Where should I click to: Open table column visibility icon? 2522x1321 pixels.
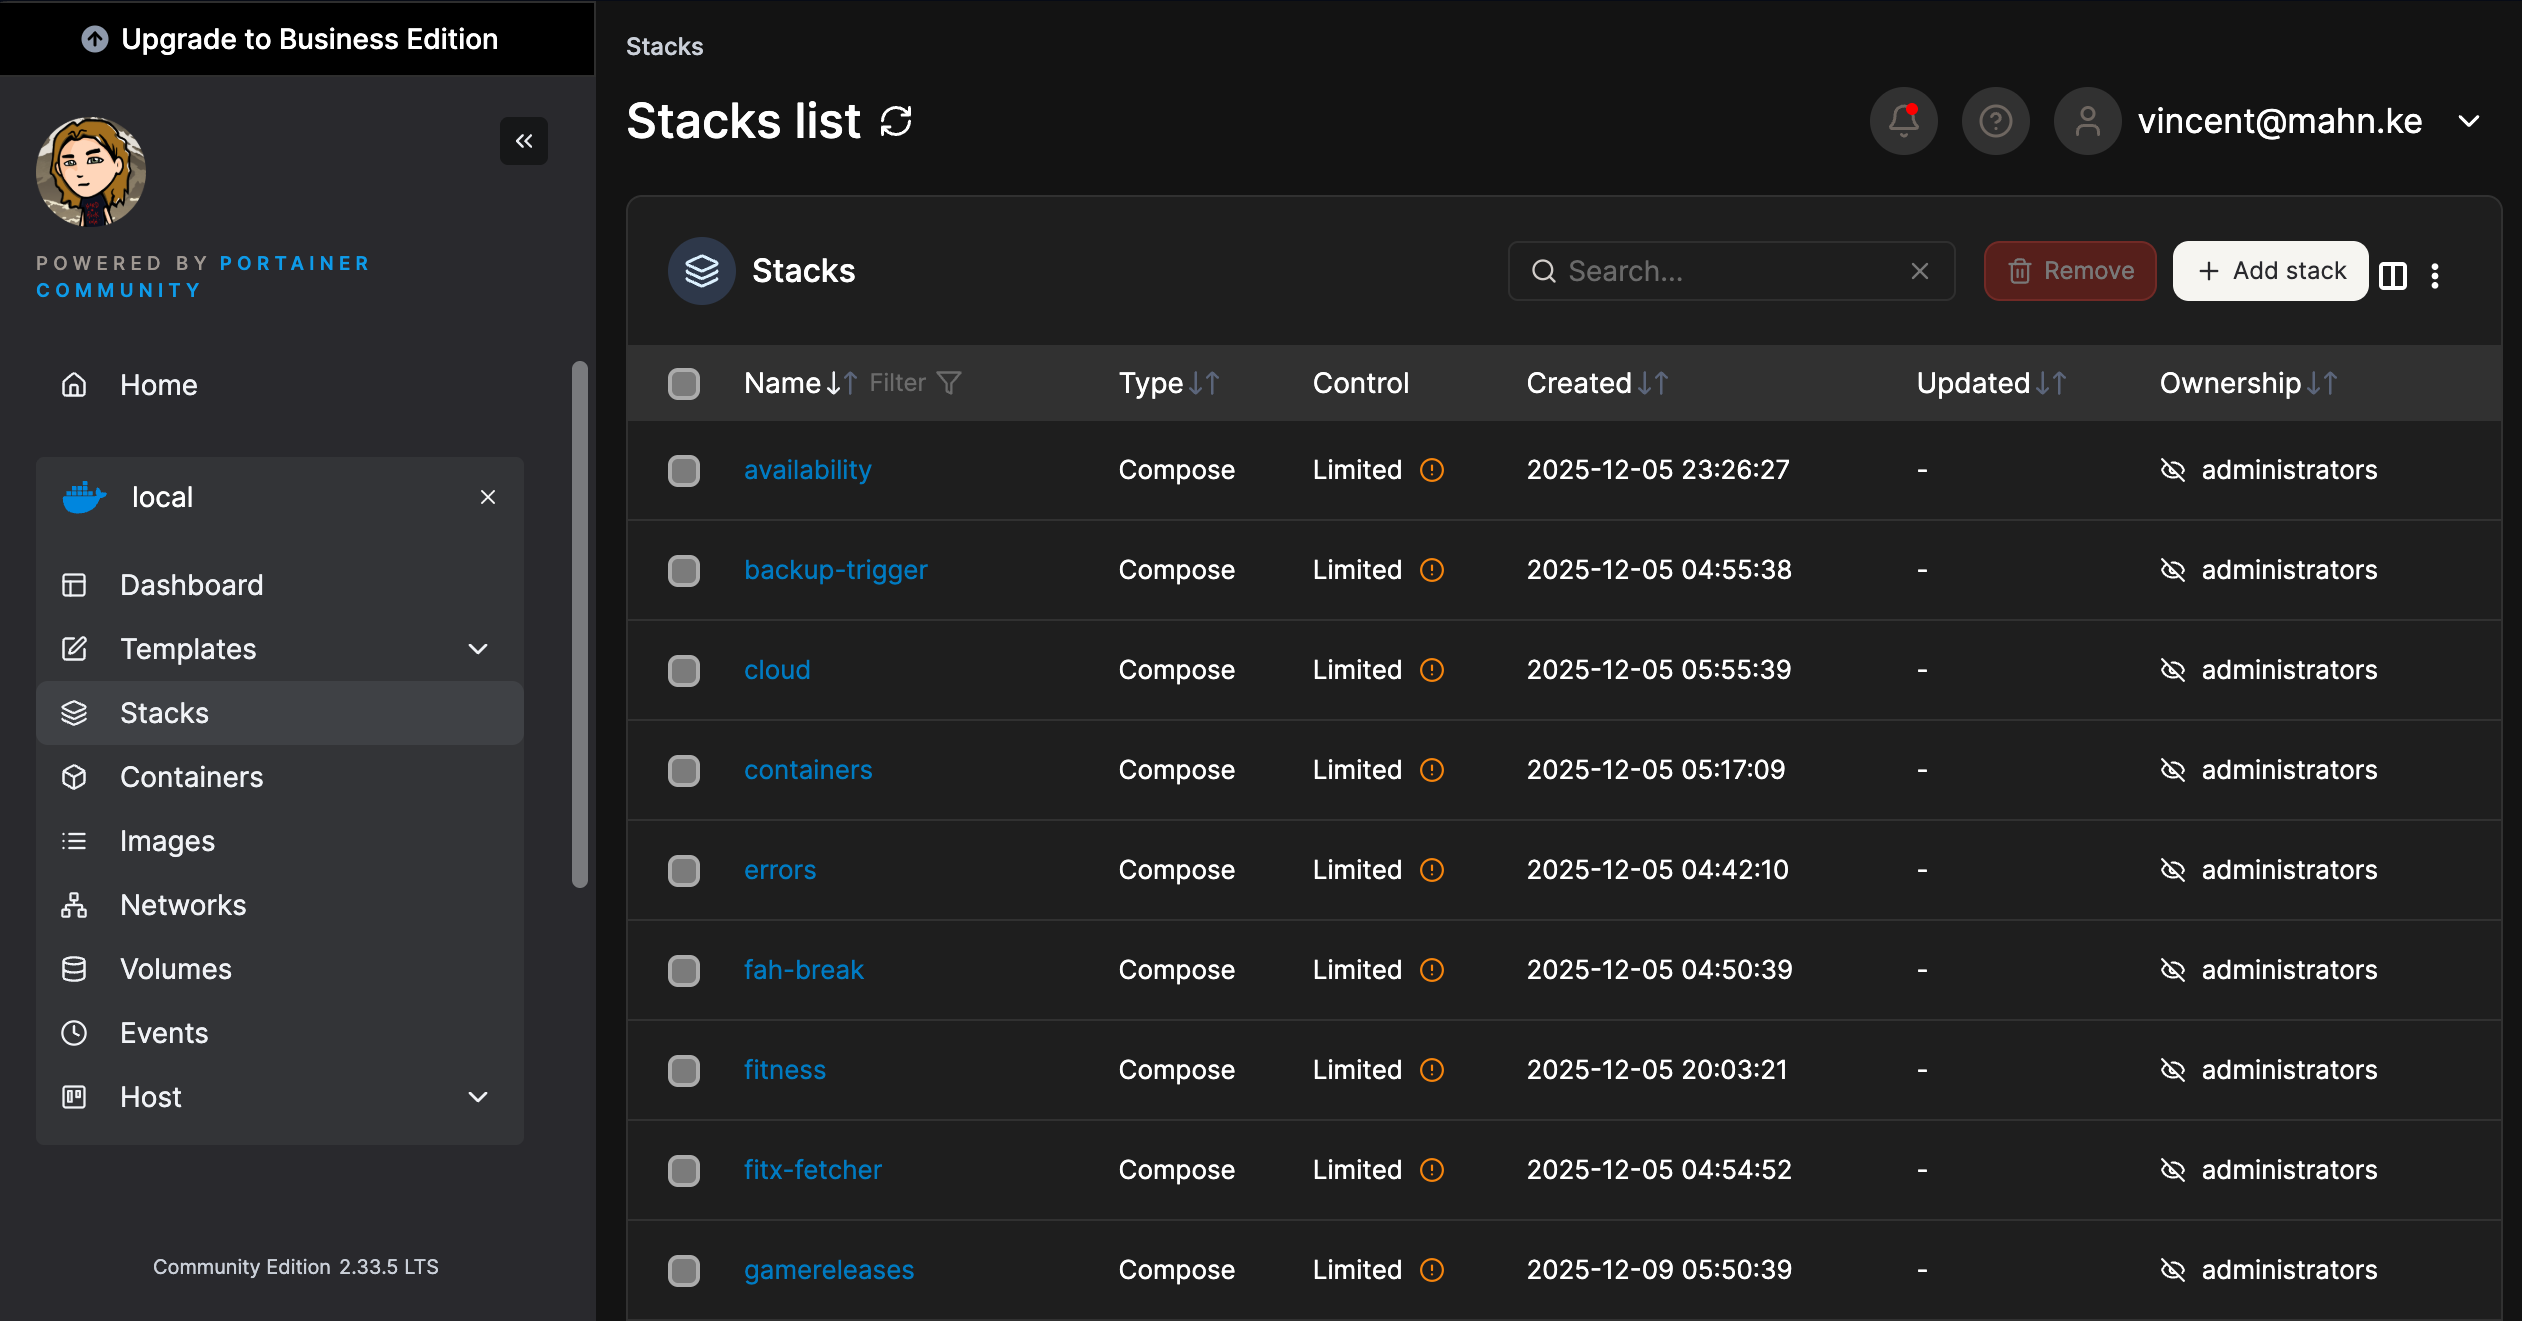[2393, 275]
